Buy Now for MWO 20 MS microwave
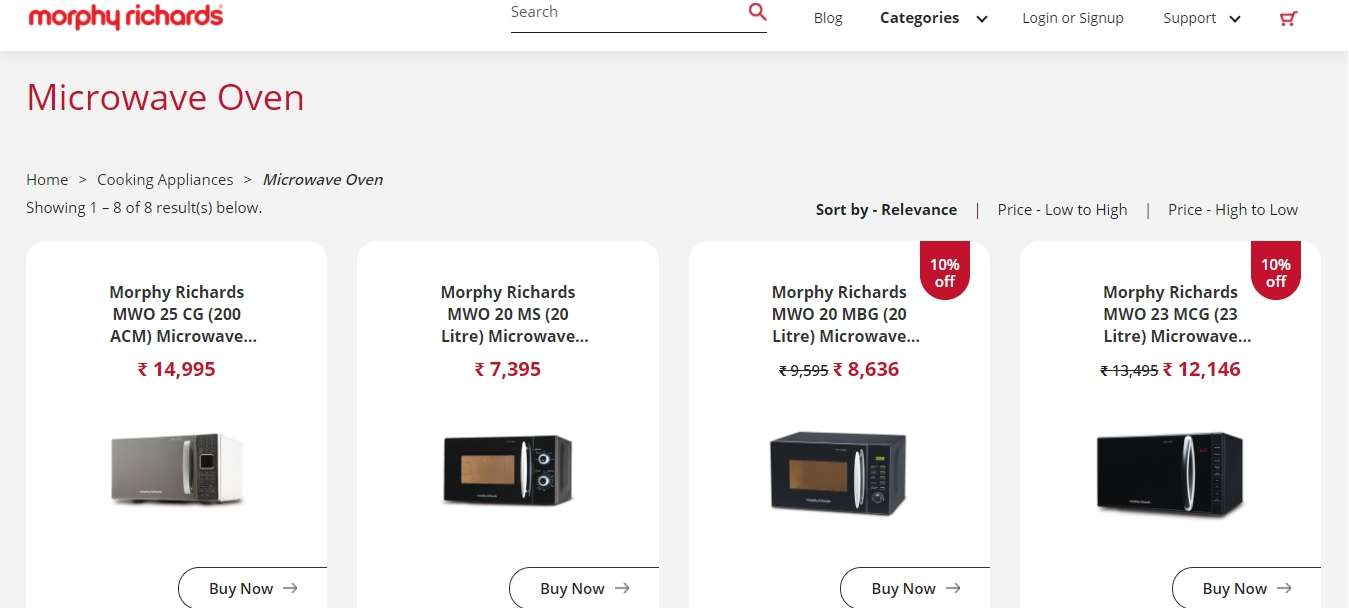The image size is (1349, 608). [x=584, y=588]
